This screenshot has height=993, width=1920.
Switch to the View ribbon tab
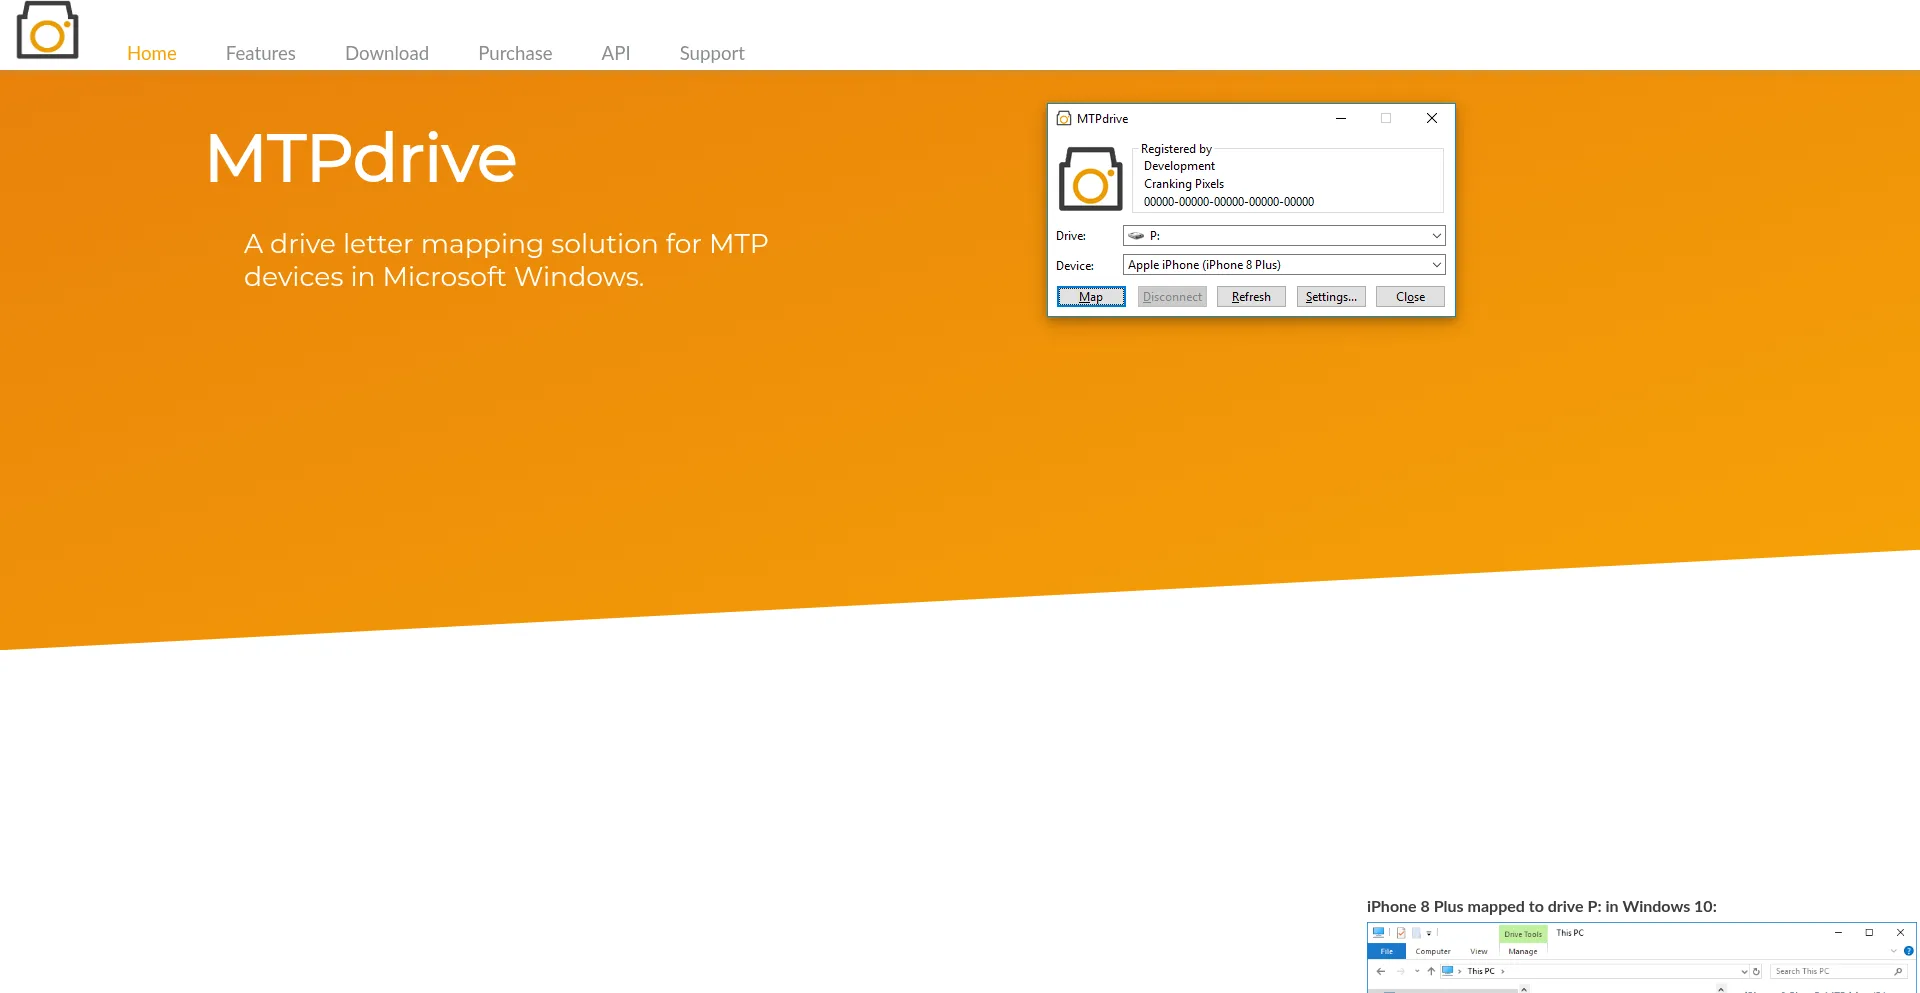pyautogui.click(x=1479, y=951)
